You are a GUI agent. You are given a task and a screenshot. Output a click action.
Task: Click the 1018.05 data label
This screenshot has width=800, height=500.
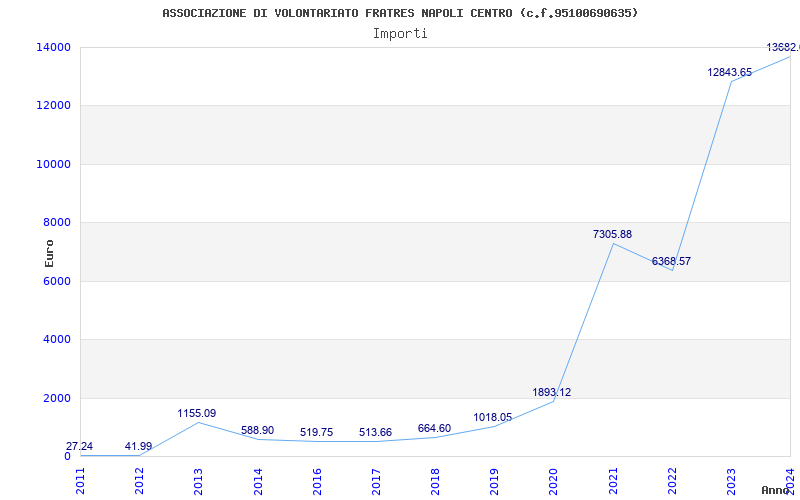point(492,417)
